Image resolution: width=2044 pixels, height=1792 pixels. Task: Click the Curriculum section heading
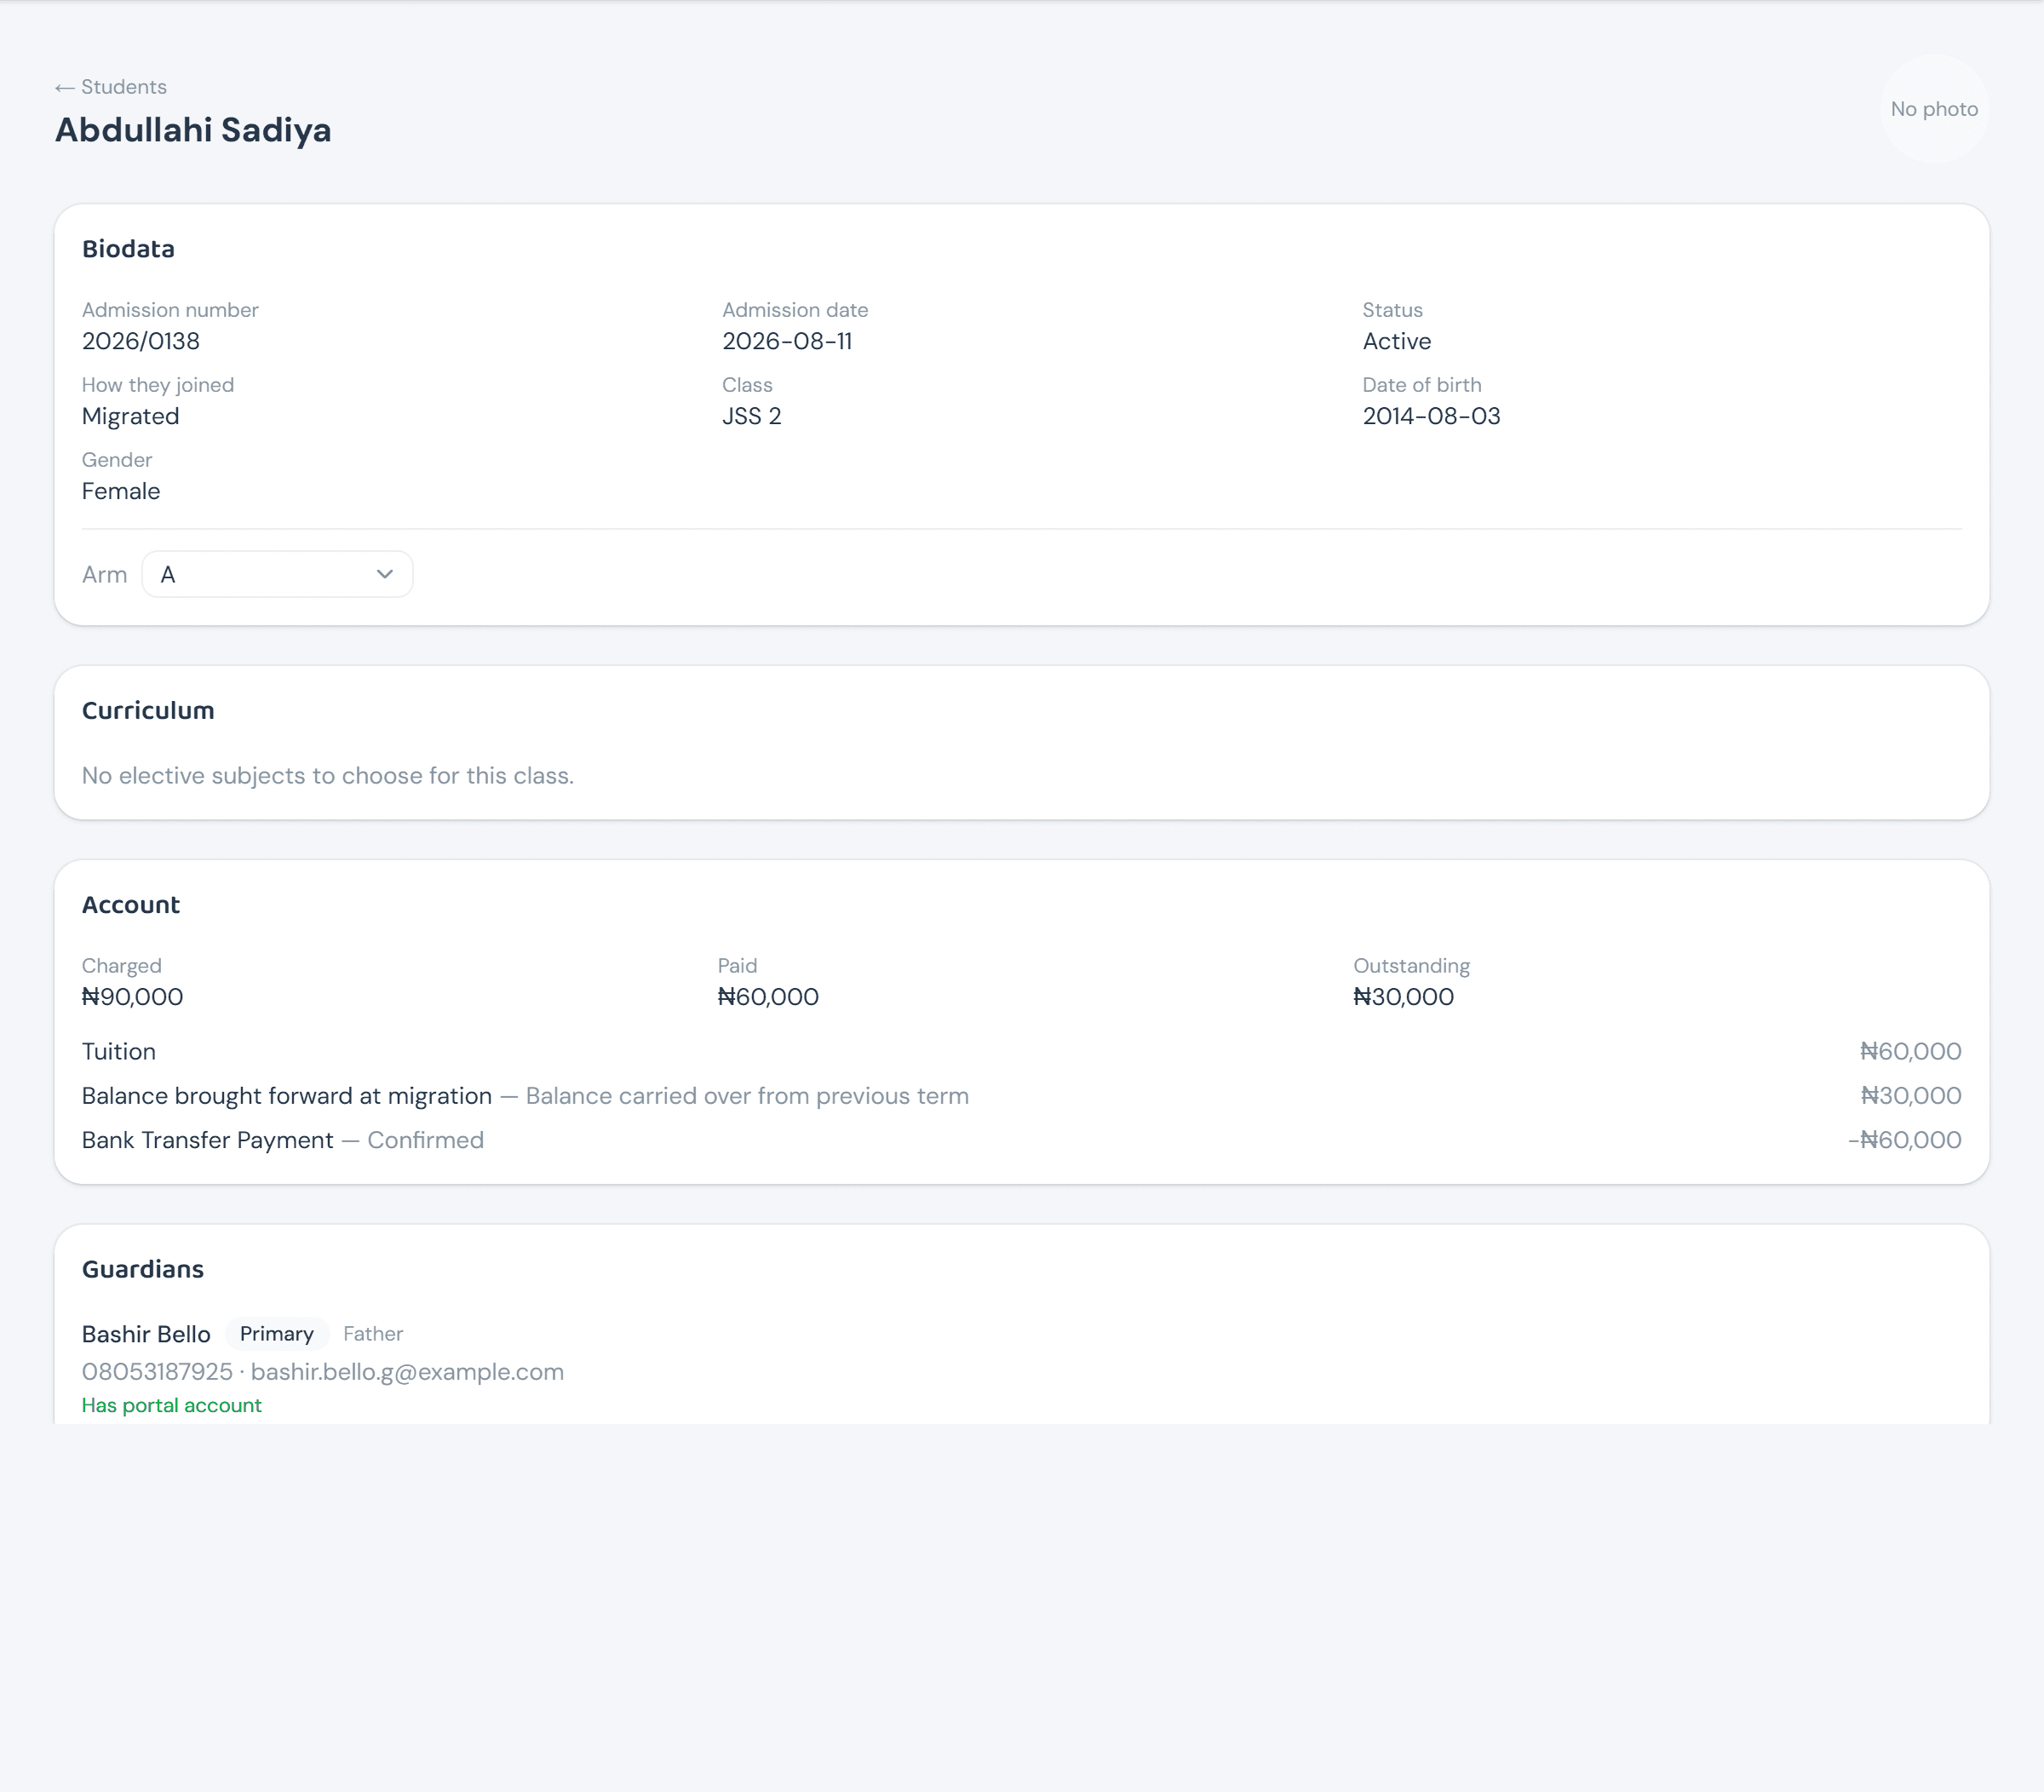[148, 711]
